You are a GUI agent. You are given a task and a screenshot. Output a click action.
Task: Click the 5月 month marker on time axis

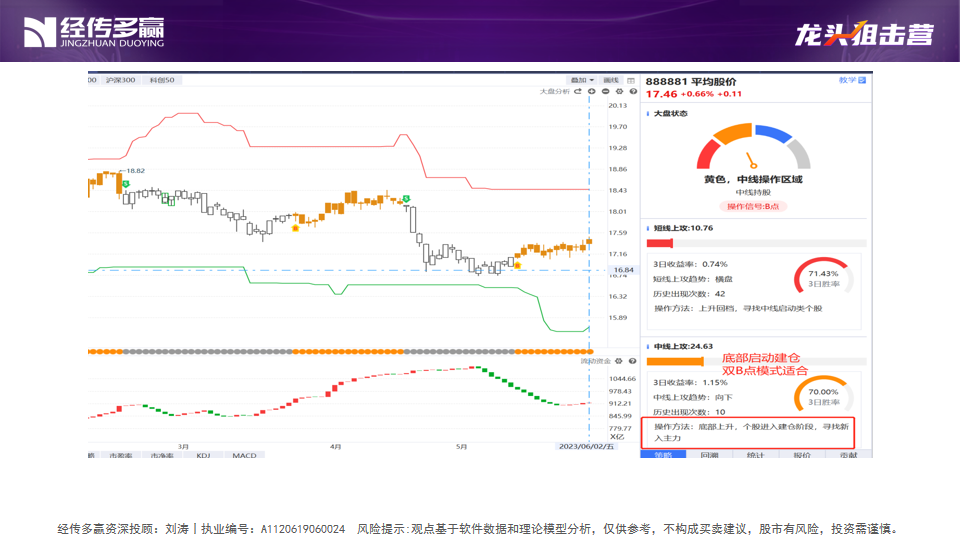click(462, 447)
